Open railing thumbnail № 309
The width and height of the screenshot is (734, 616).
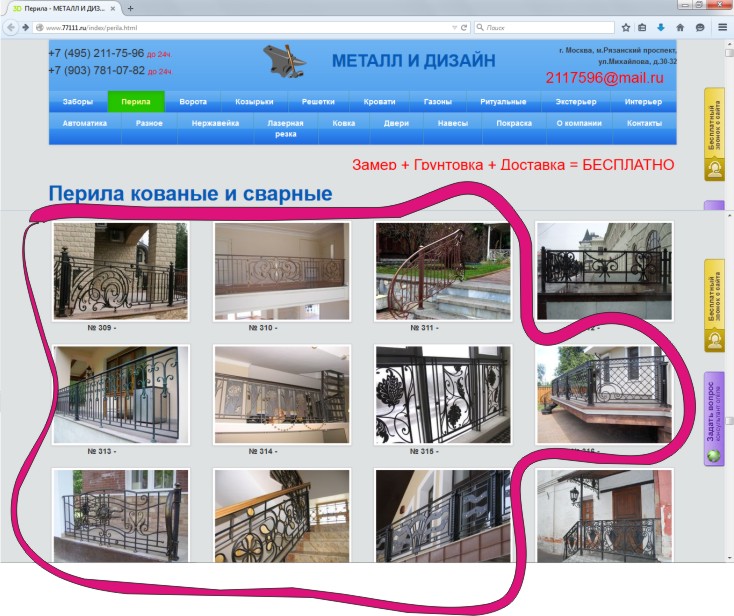(121, 271)
